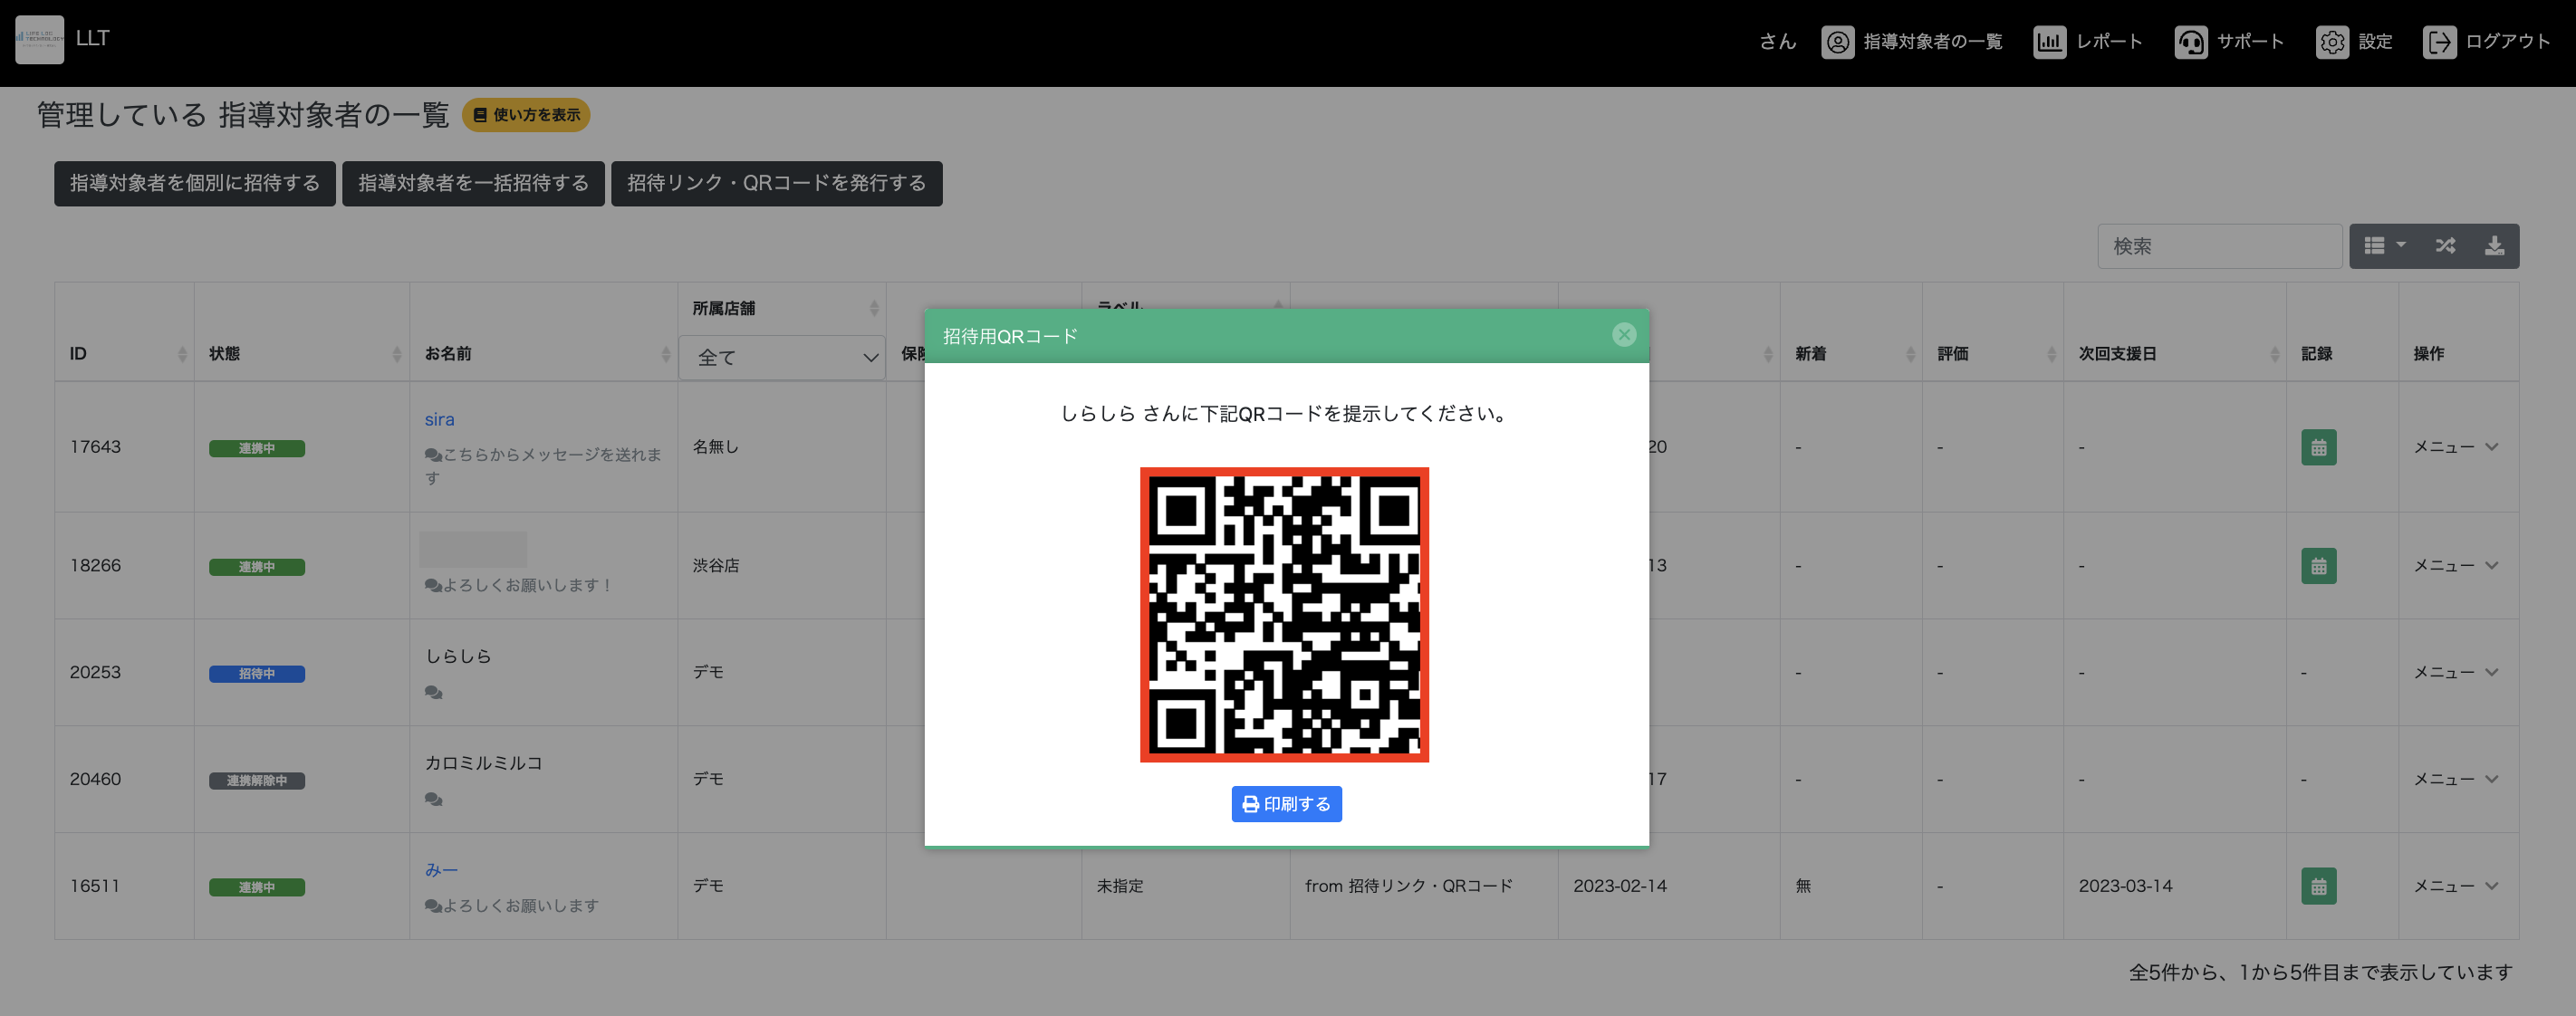Click 連携中 status badge for ID 17643

coord(257,448)
